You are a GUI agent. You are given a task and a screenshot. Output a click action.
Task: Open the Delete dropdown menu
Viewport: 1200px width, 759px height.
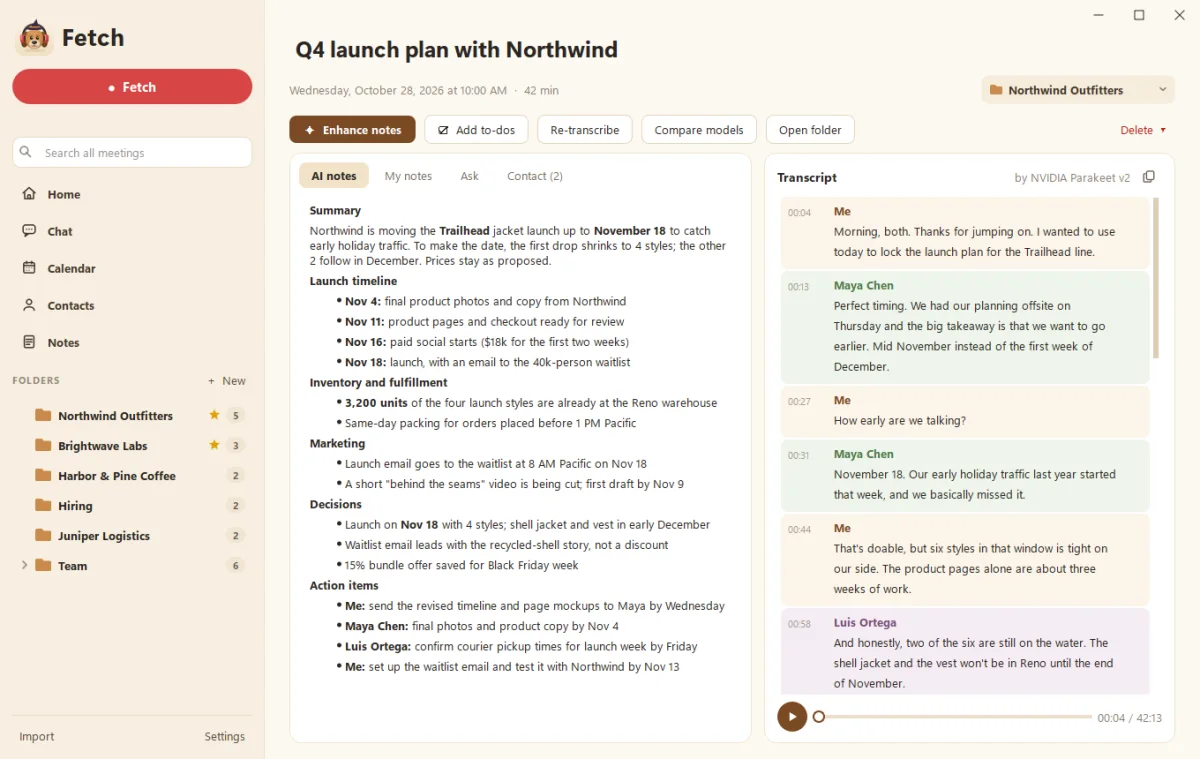[1143, 130]
